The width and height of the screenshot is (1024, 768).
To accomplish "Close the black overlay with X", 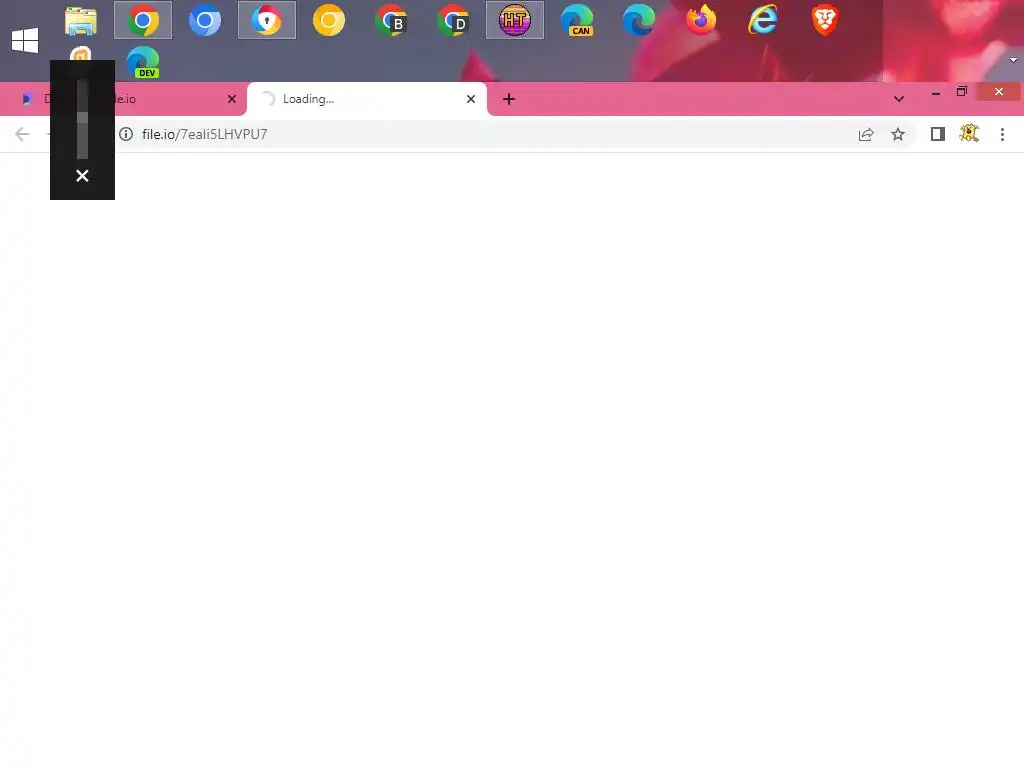I will [x=82, y=176].
